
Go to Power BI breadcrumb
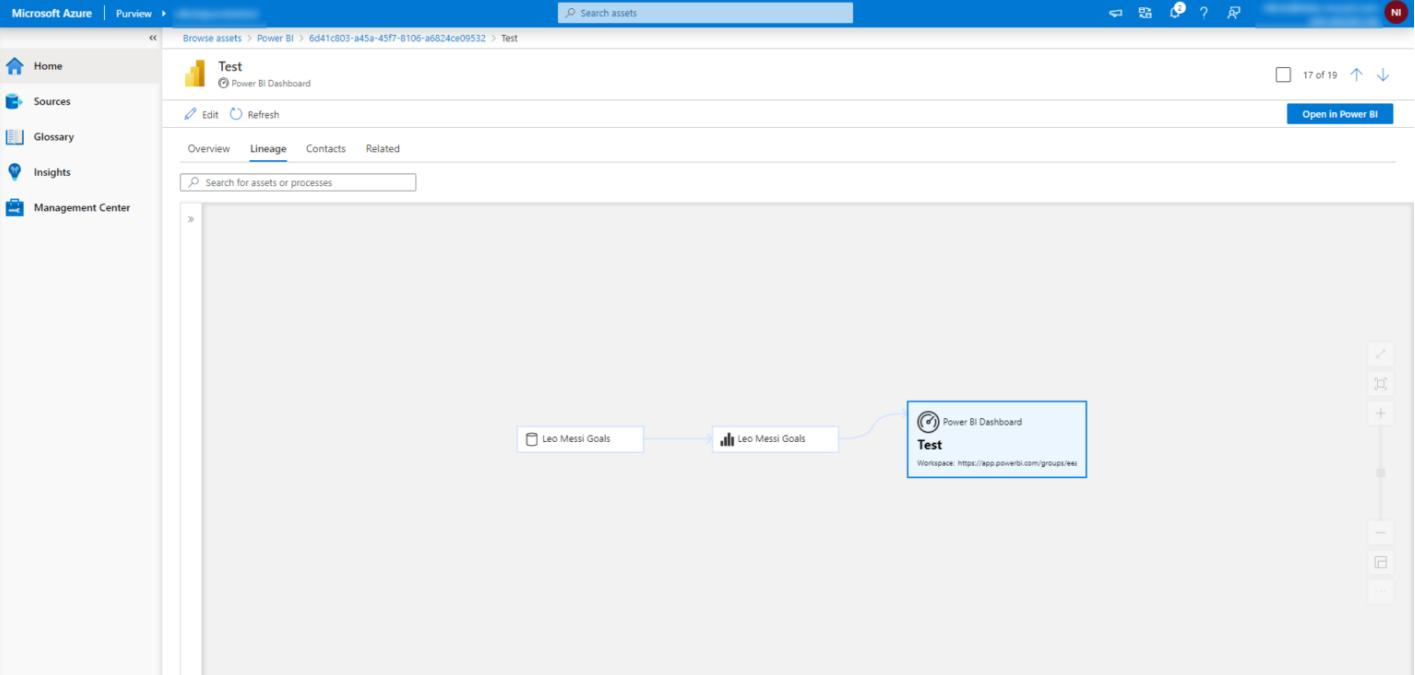click(x=275, y=38)
